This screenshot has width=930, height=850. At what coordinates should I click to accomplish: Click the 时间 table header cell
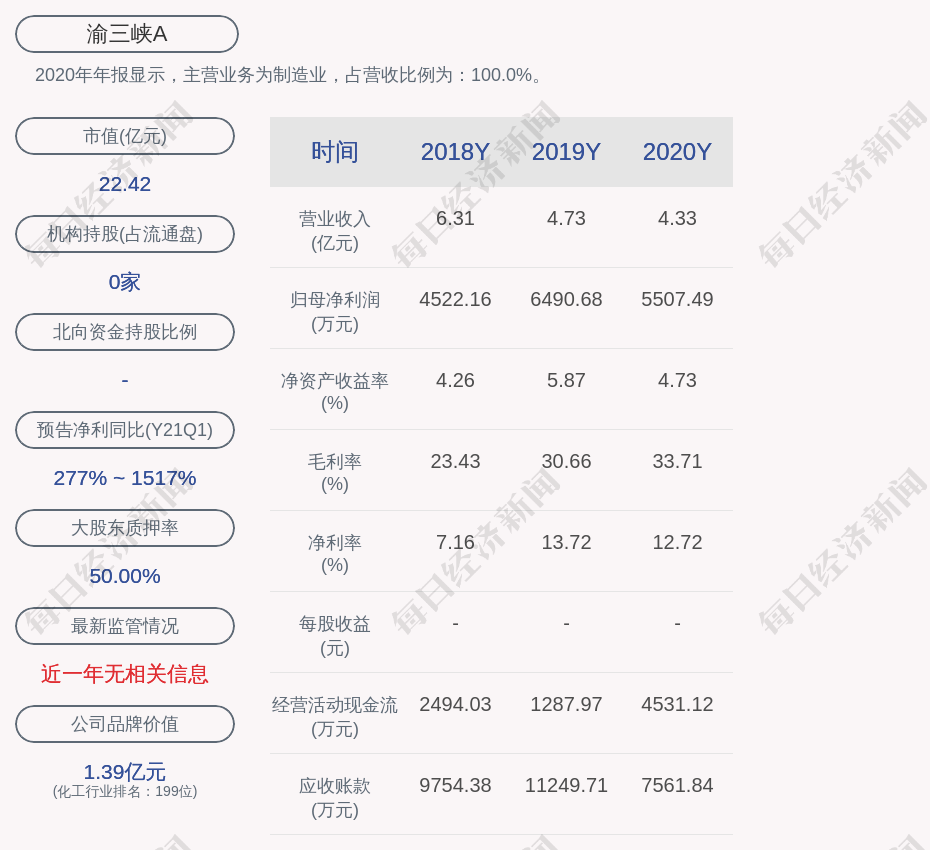tap(335, 152)
